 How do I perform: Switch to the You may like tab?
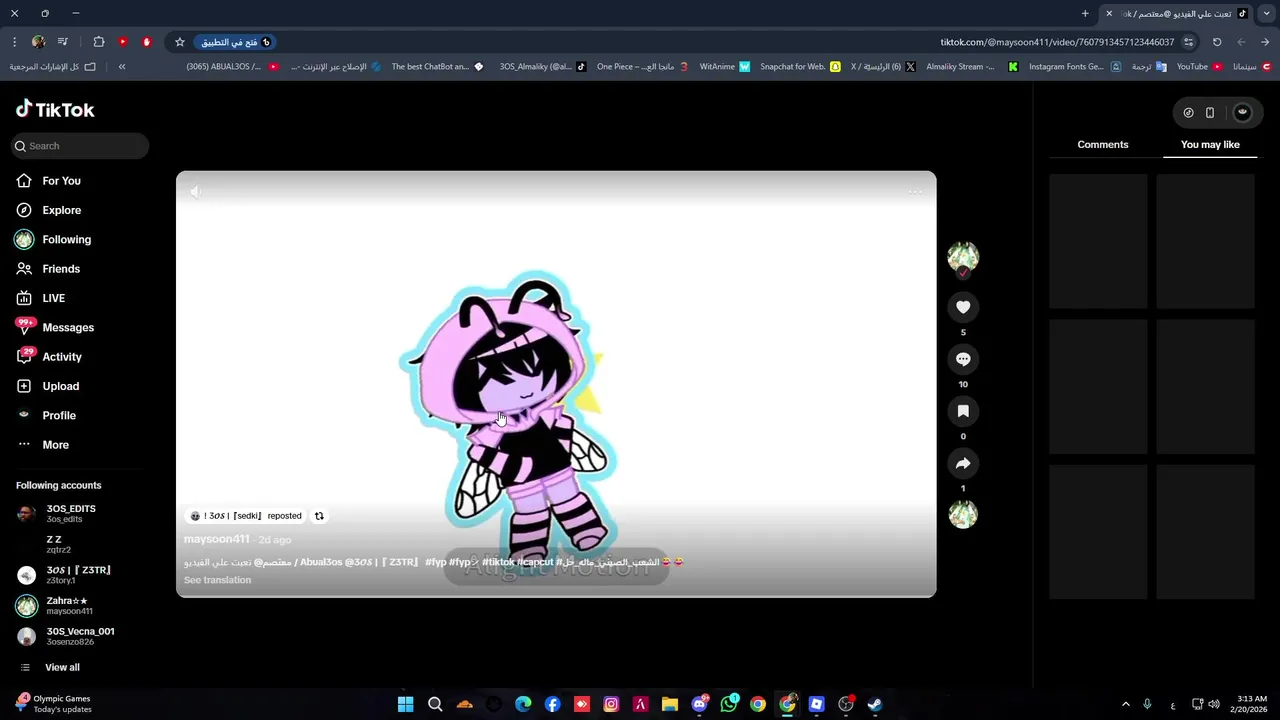pyautogui.click(x=1210, y=145)
